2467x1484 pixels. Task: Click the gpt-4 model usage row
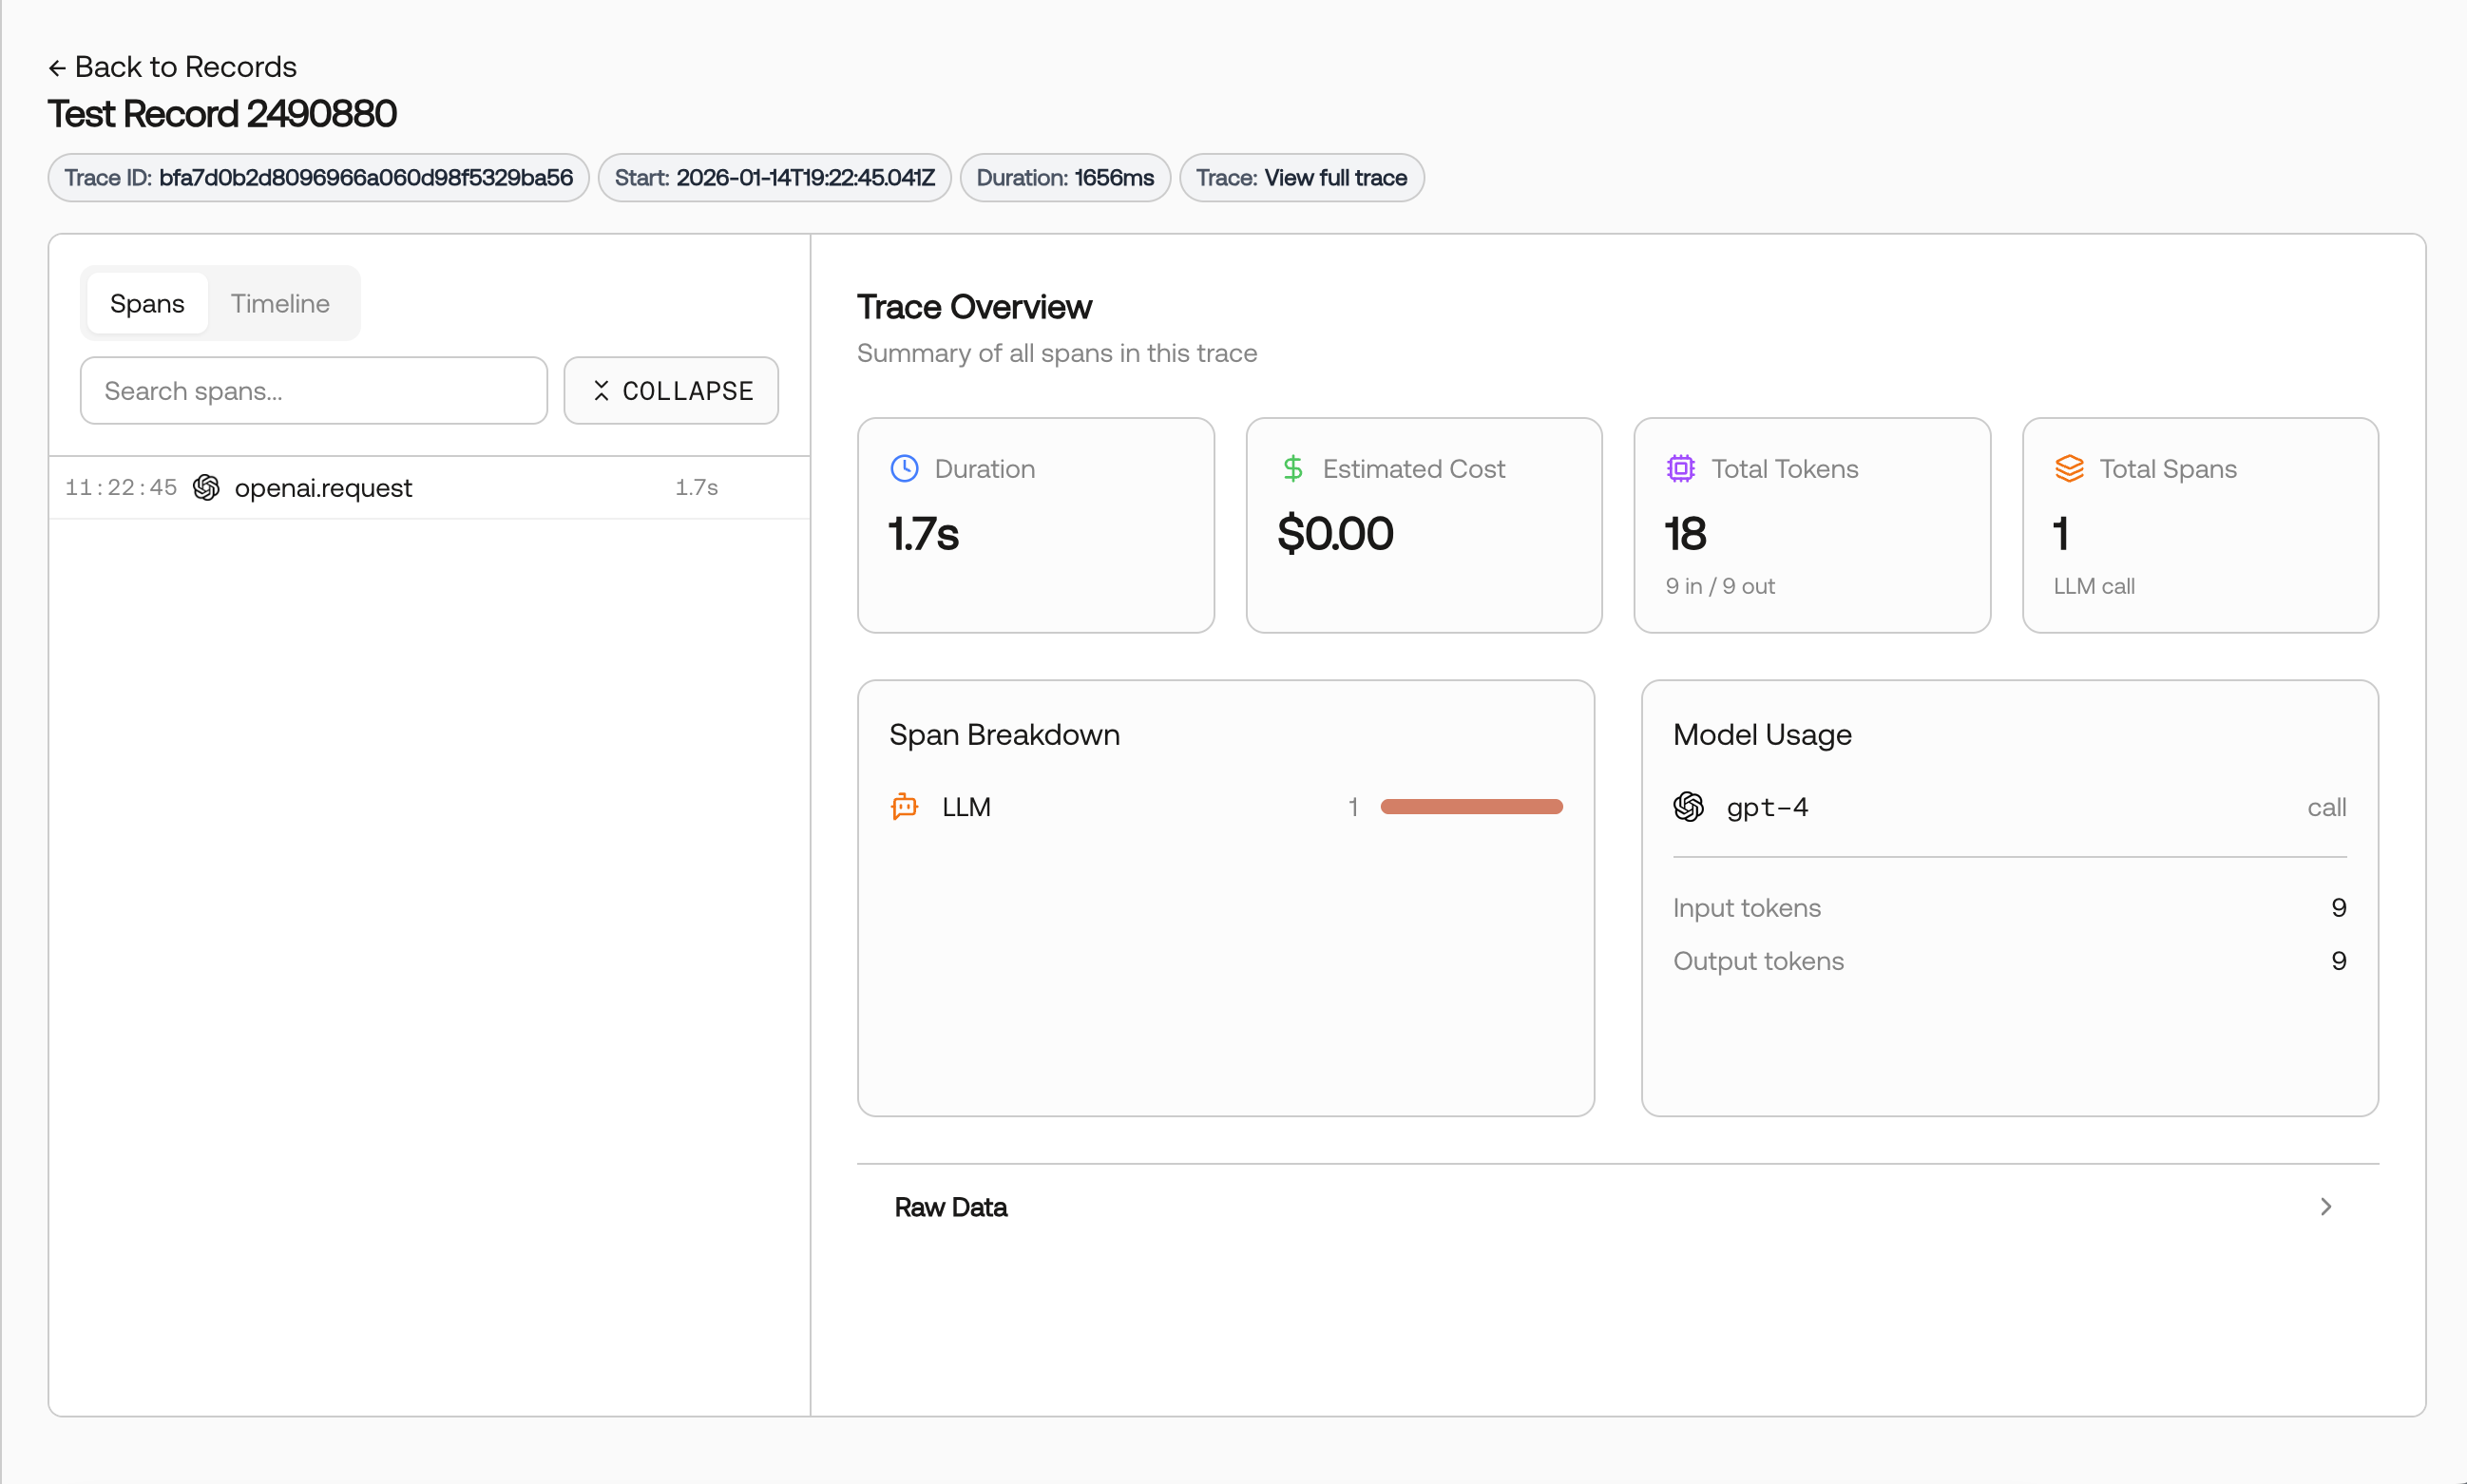point(2009,806)
